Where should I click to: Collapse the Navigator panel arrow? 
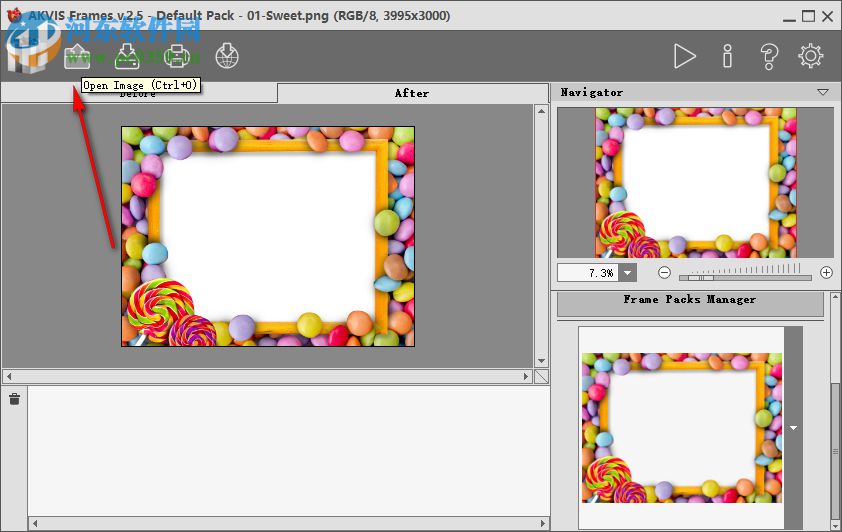pyautogui.click(x=823, y=92)
